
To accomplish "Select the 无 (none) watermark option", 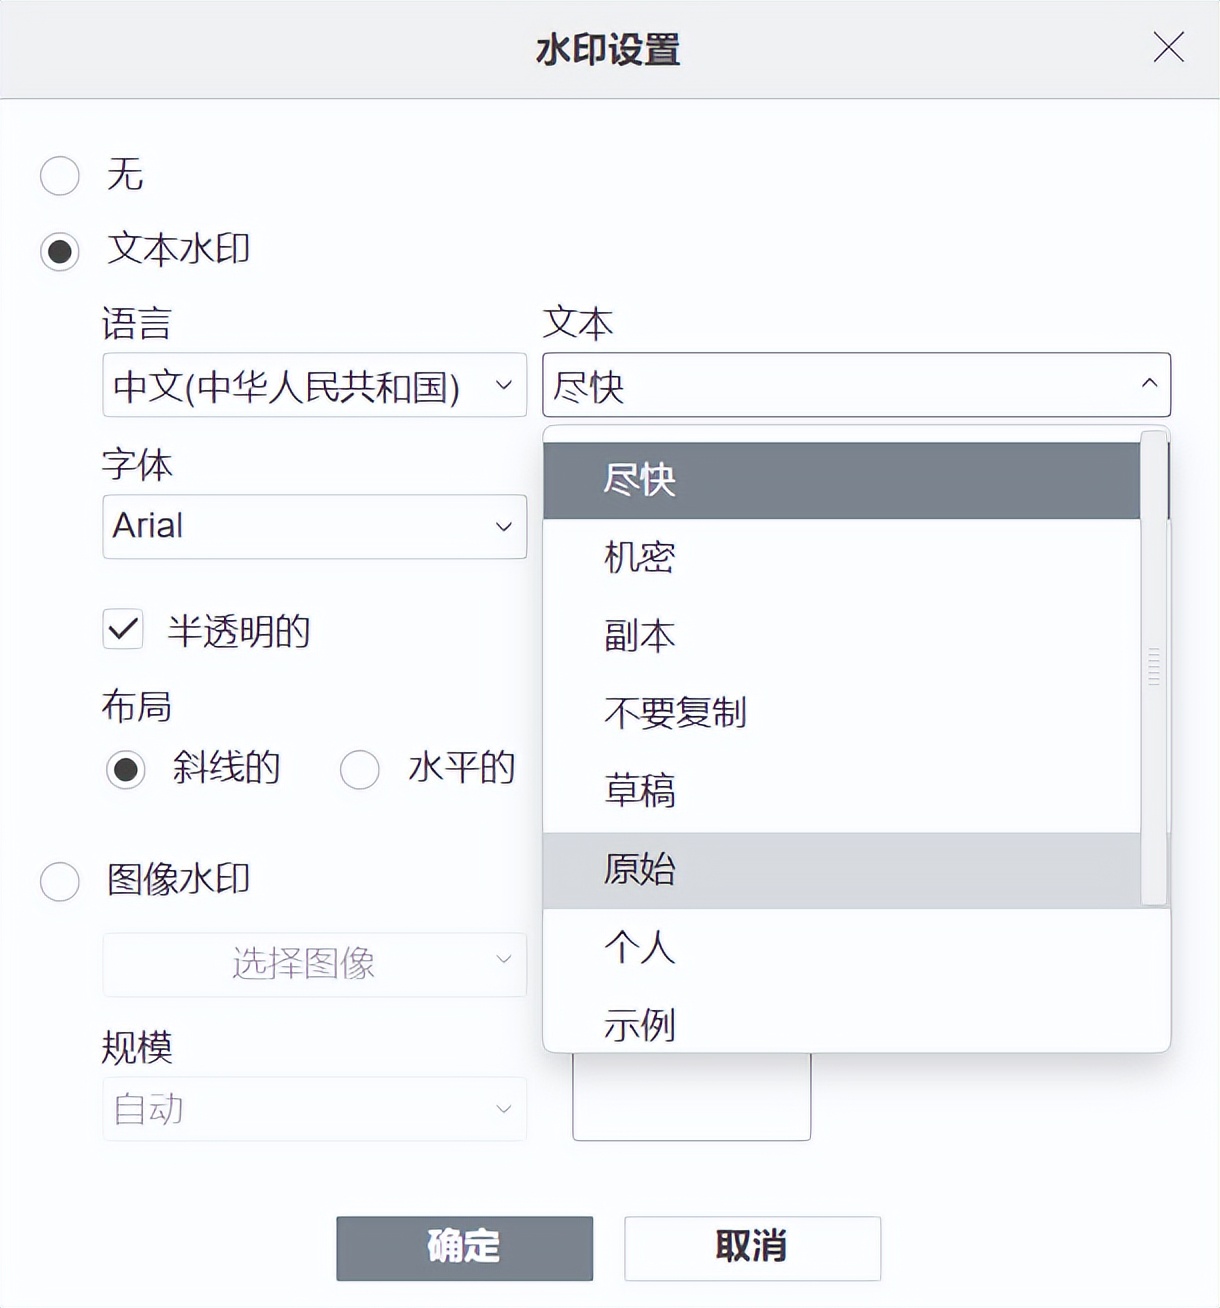I will pyautogui.click(x=59, y=175).
